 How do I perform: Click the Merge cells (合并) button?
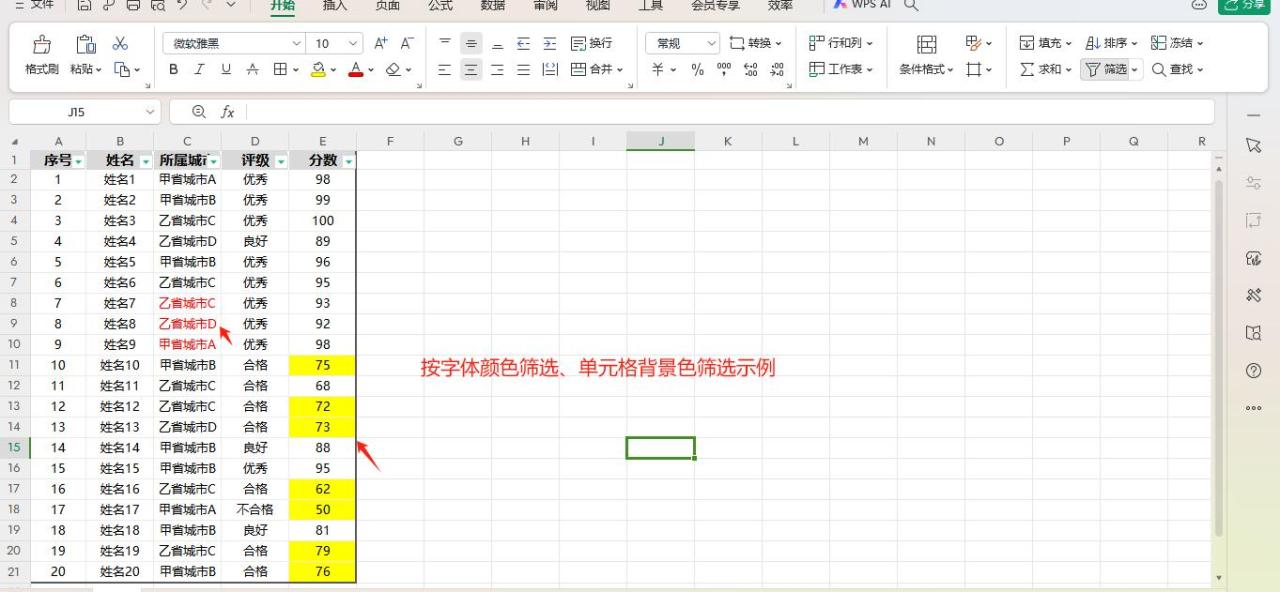click(596, 70)
